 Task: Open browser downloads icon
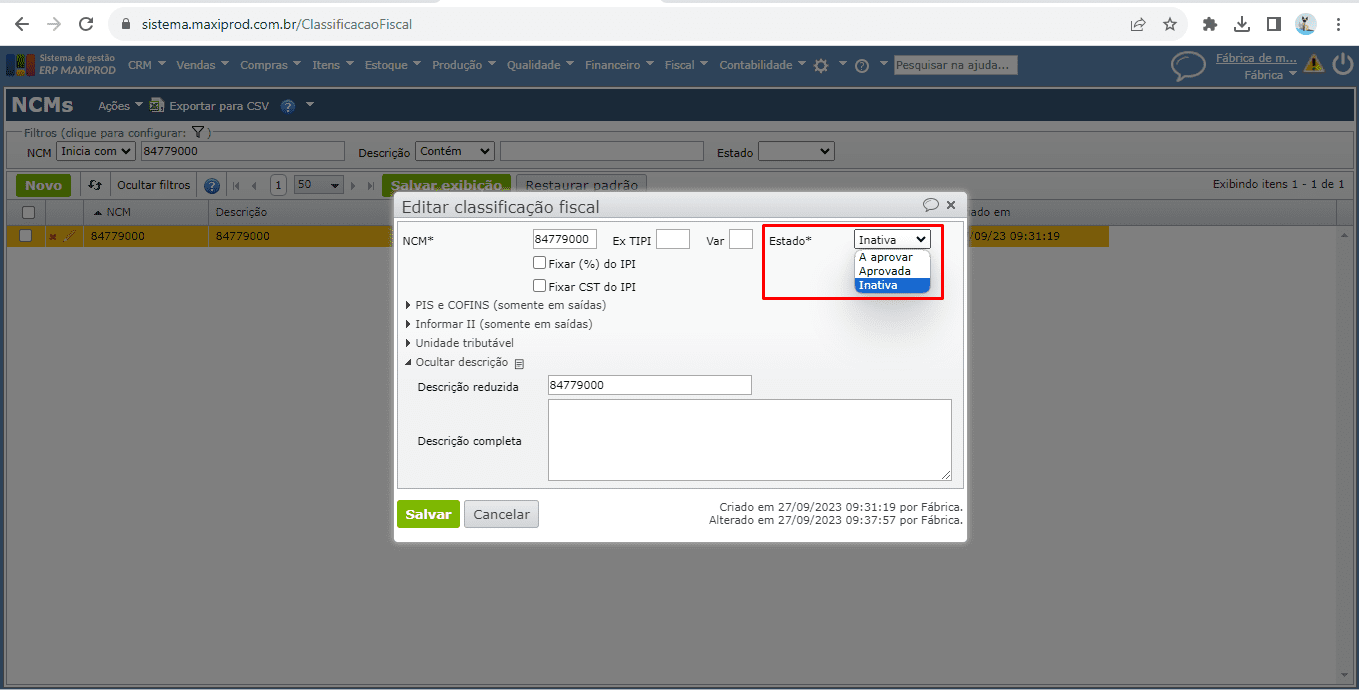click(1242, 24)
